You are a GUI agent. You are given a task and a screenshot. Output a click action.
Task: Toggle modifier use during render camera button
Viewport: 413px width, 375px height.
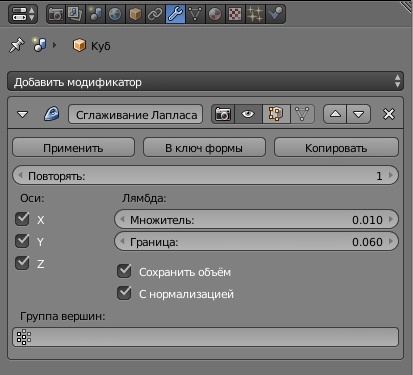tap(223, 114)
